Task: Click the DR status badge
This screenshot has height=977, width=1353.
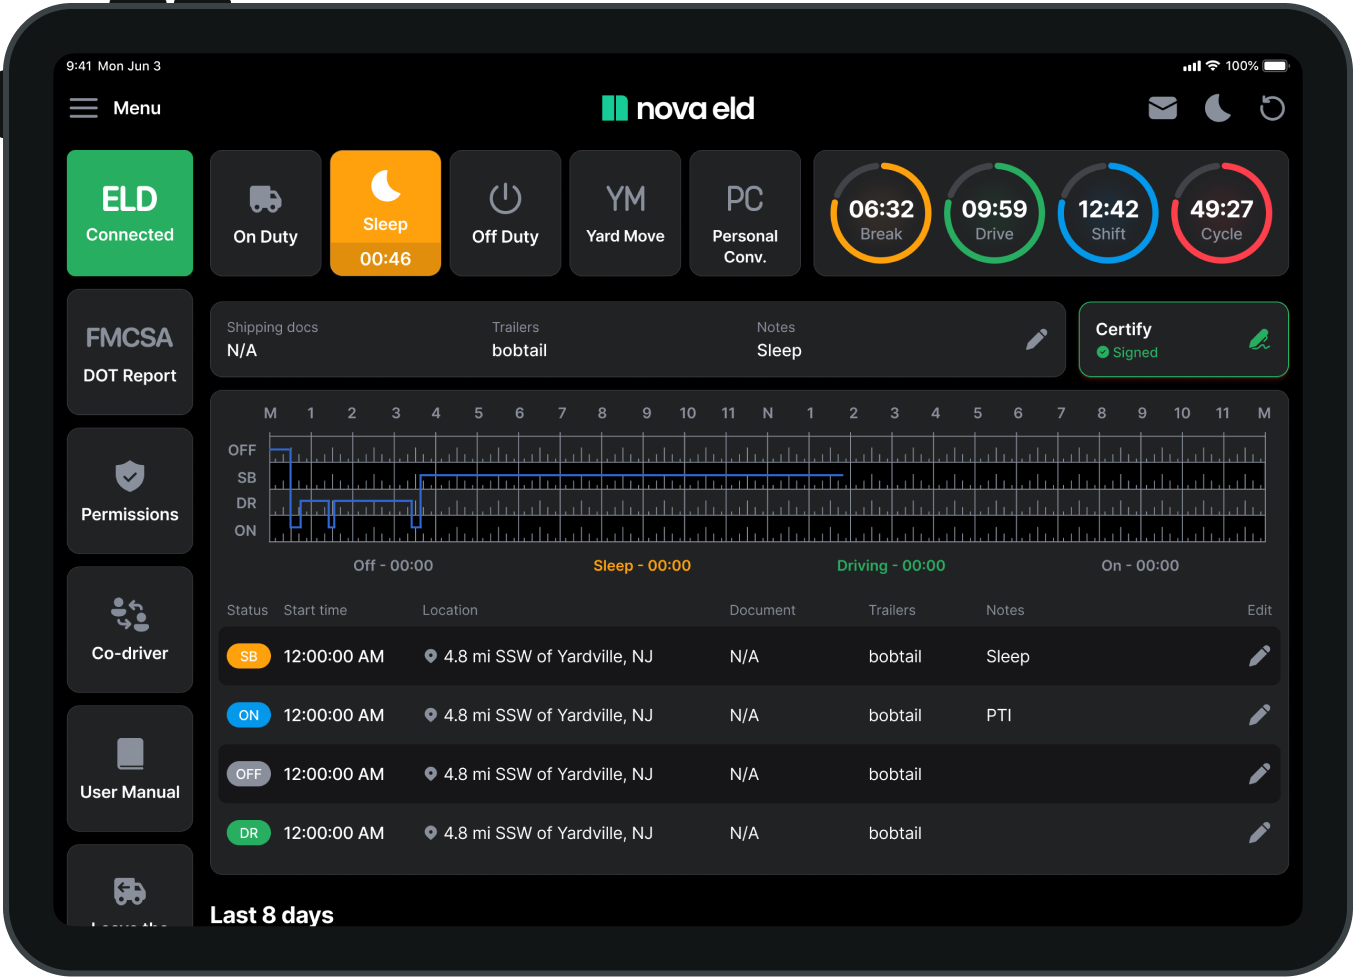Action: click(249, 833)
